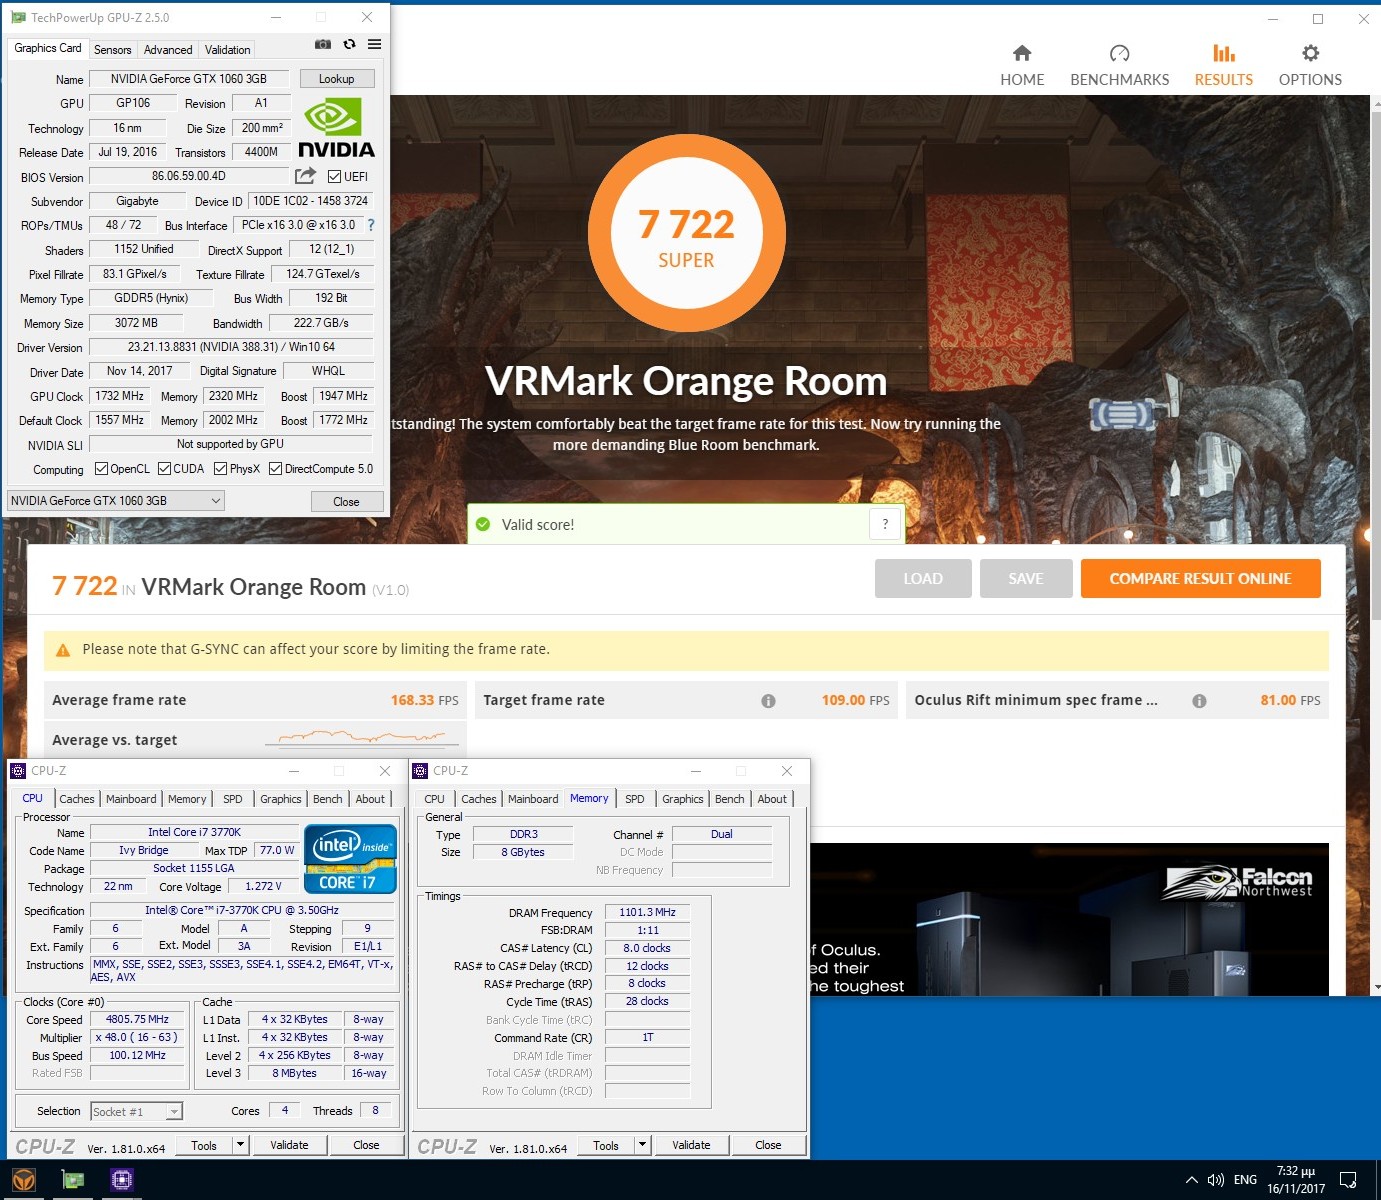Click the ENG language indicator
The height and width of the screenshot is (1200, 1381).
[x=1245, y=1180]
